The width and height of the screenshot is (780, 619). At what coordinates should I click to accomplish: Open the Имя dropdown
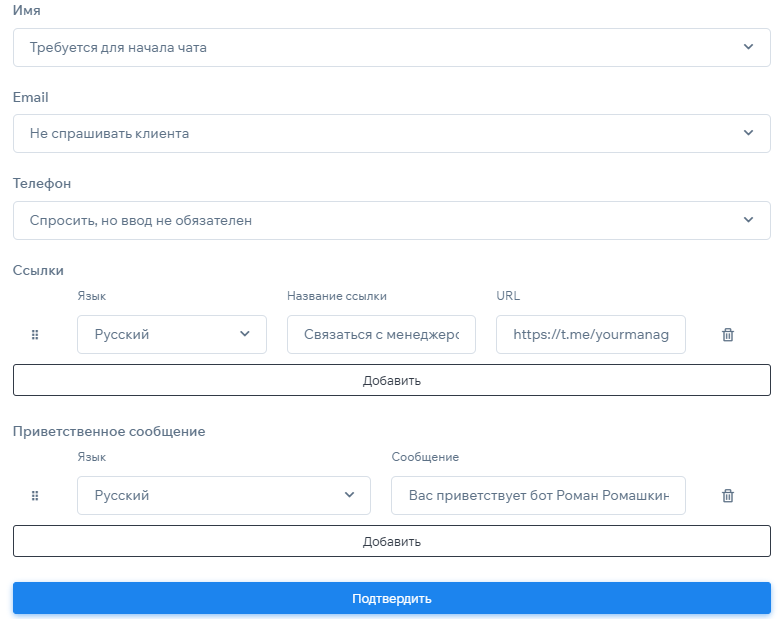391,47
